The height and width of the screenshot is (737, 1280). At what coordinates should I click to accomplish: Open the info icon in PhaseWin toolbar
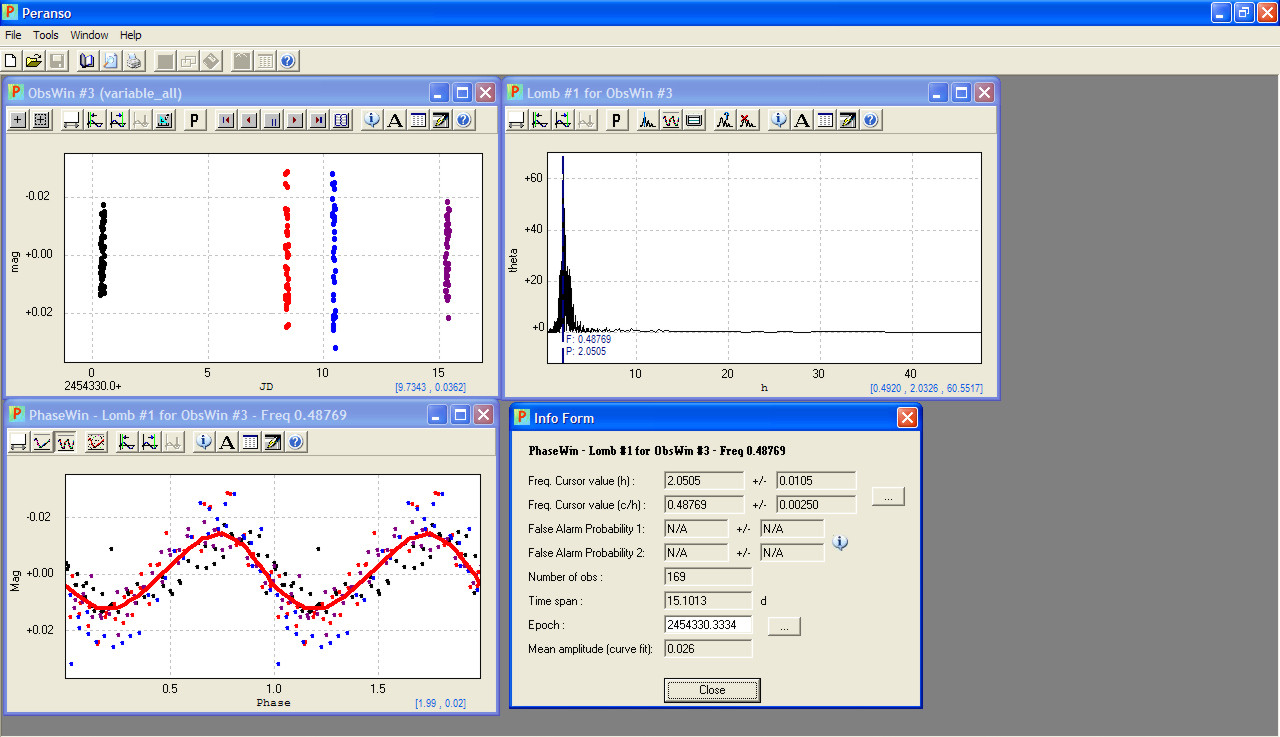pos(204,442)
